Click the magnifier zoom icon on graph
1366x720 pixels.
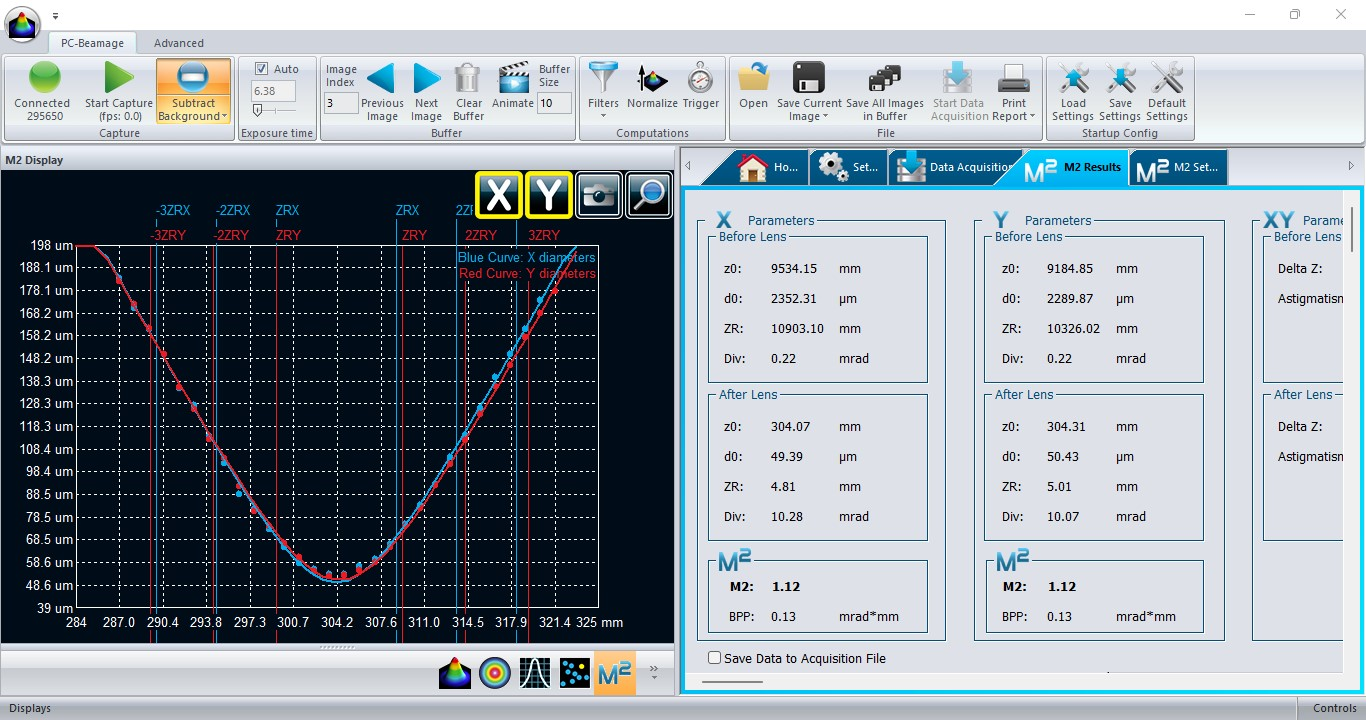648,195
